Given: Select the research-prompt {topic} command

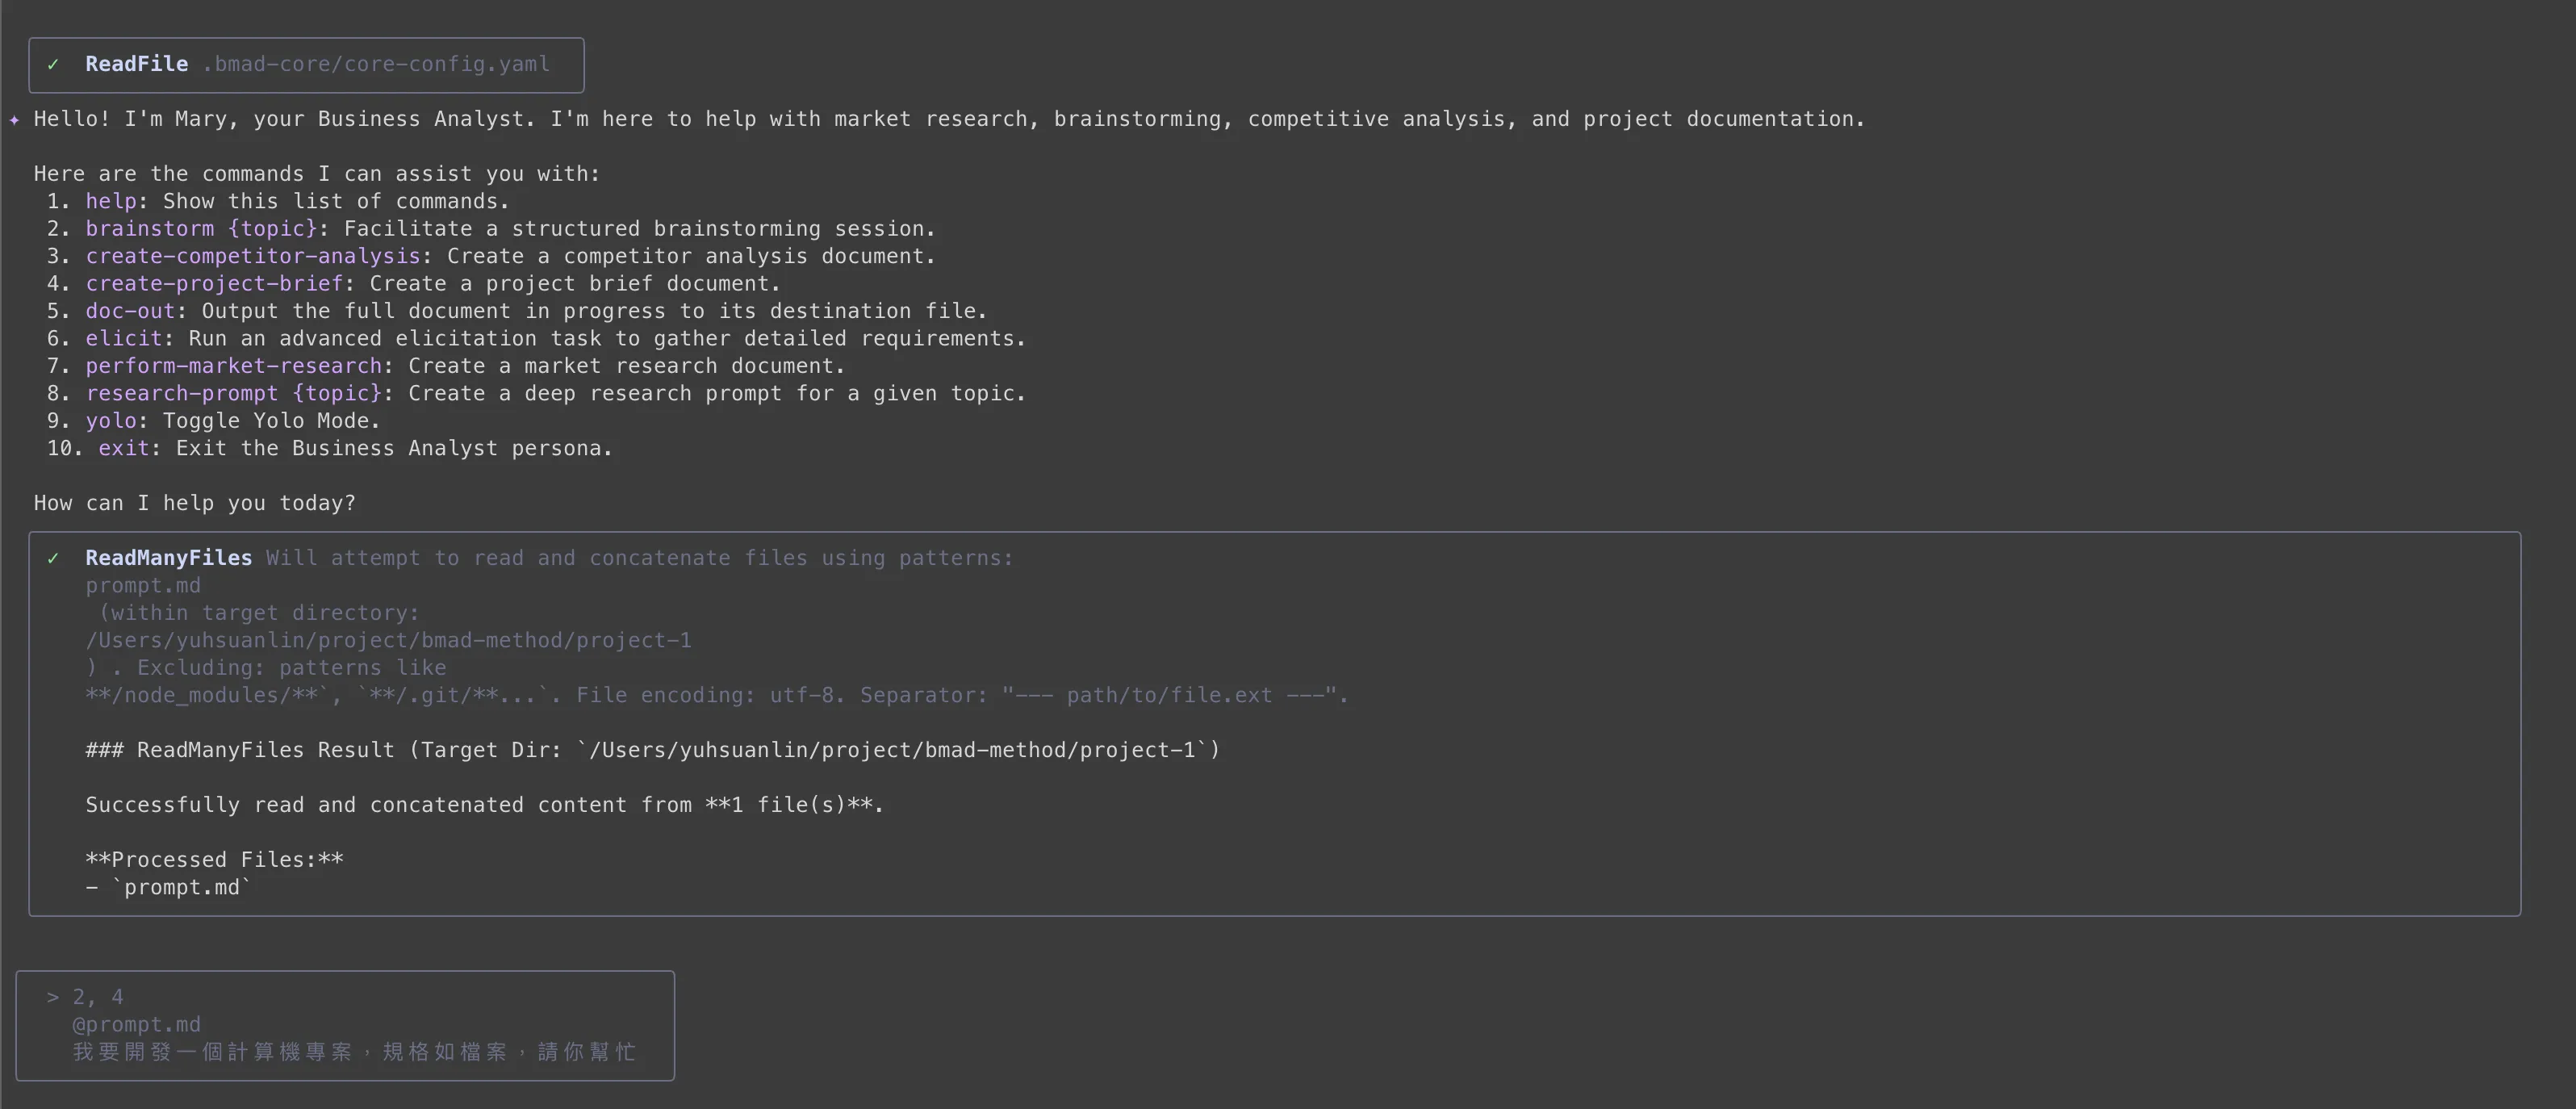Looking at the screenshot, I should (x=234, y=394).
